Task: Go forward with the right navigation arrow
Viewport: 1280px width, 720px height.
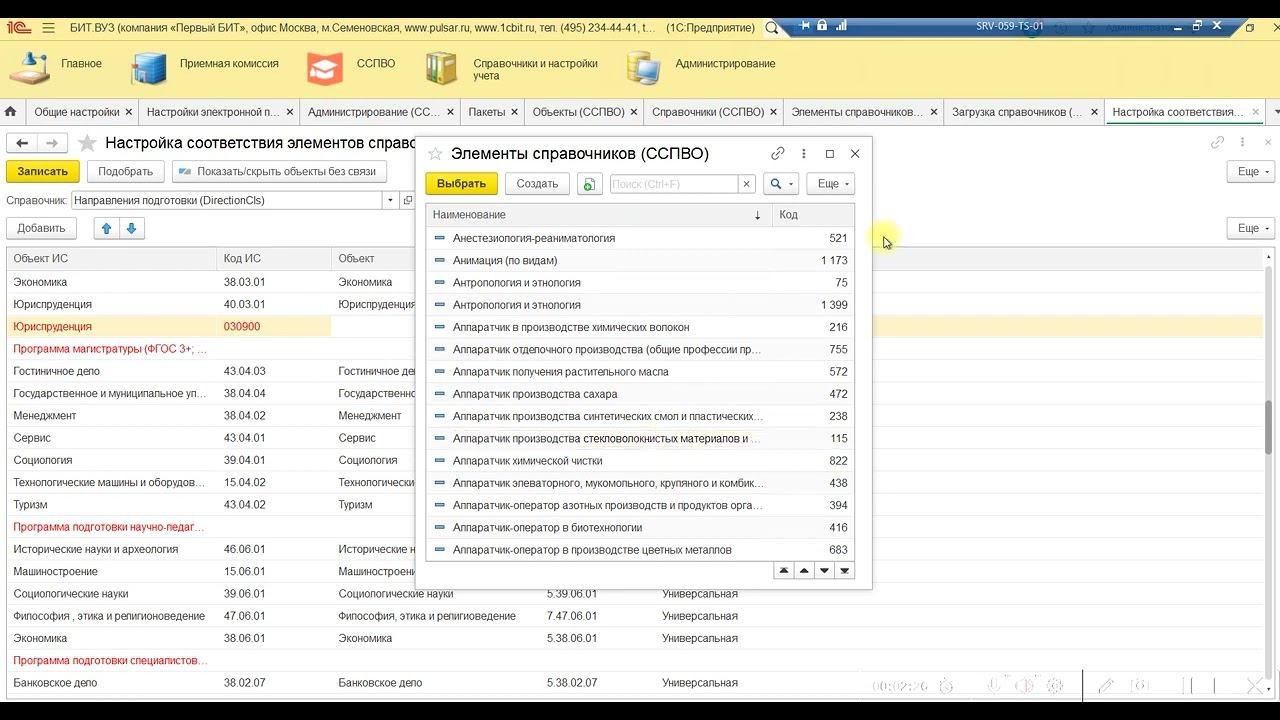Action: click(x=53, y=143)
